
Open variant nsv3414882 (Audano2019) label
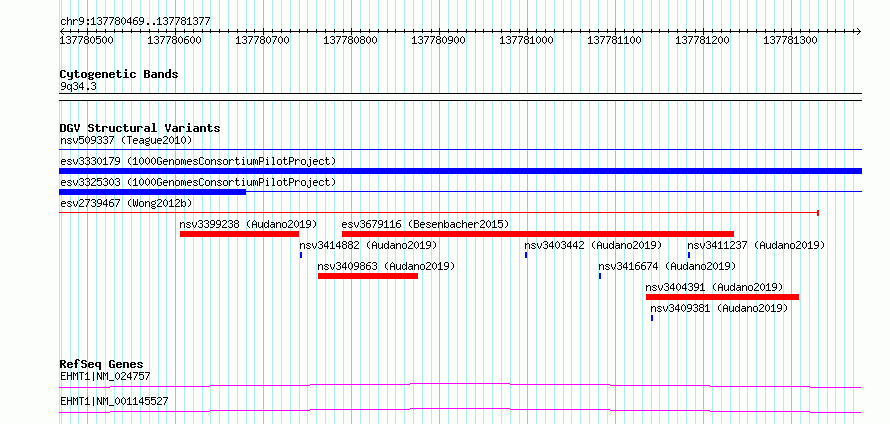[368, 245]
